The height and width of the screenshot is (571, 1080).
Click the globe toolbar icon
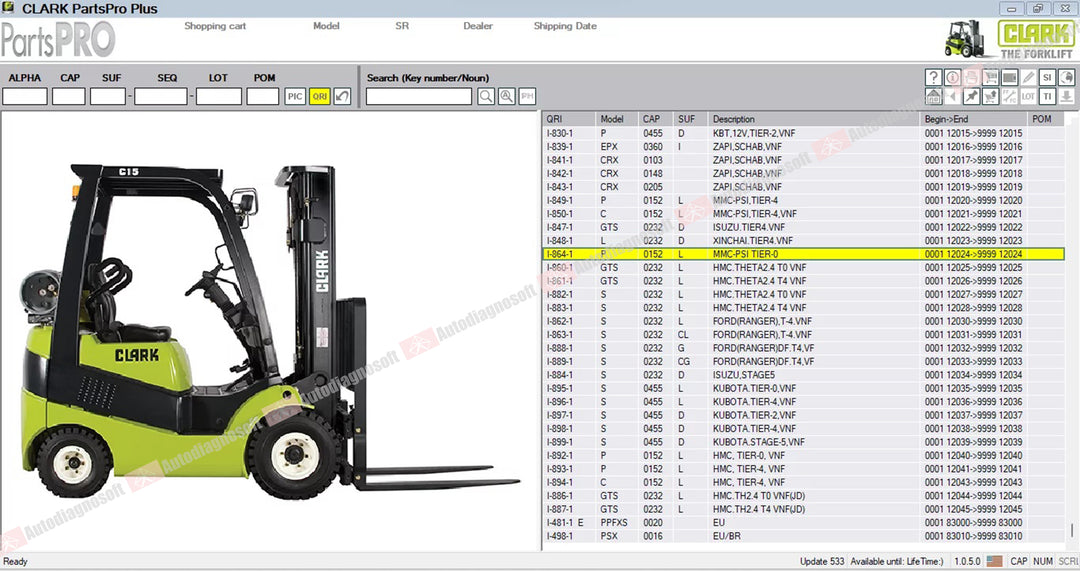click(x=1066, y=77)
